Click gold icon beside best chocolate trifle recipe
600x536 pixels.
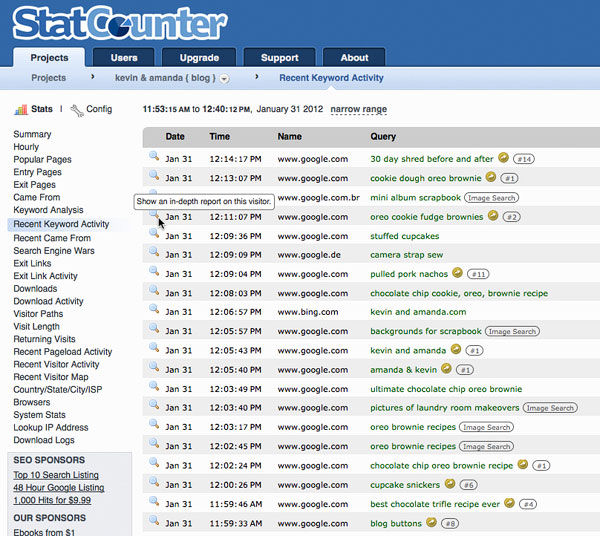tap(509, 503)
